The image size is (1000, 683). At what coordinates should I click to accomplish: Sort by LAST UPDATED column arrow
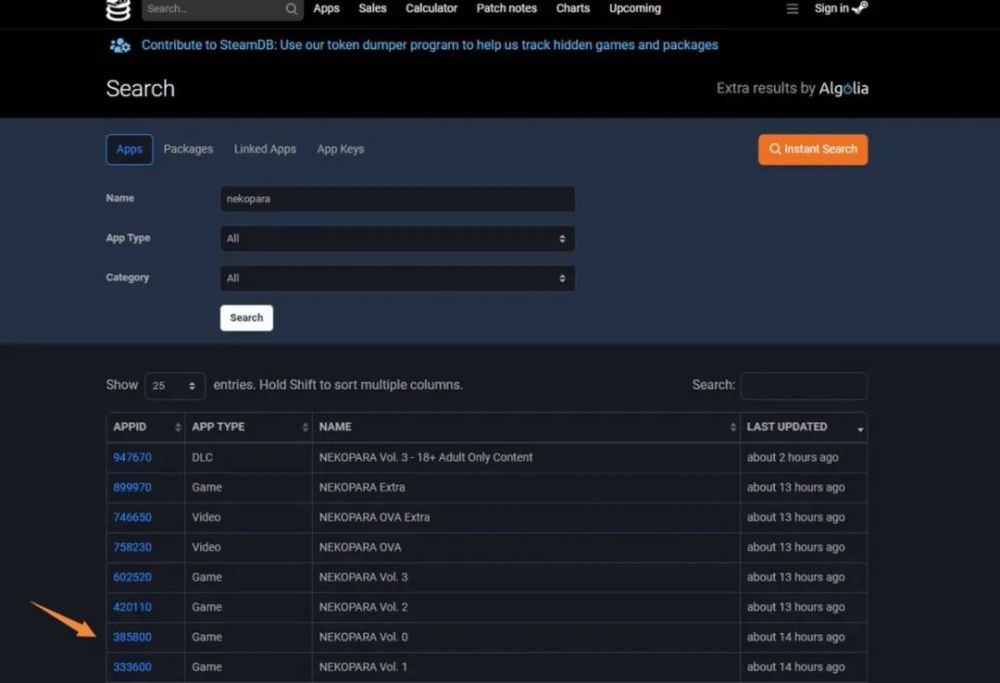tap(860, 428)
